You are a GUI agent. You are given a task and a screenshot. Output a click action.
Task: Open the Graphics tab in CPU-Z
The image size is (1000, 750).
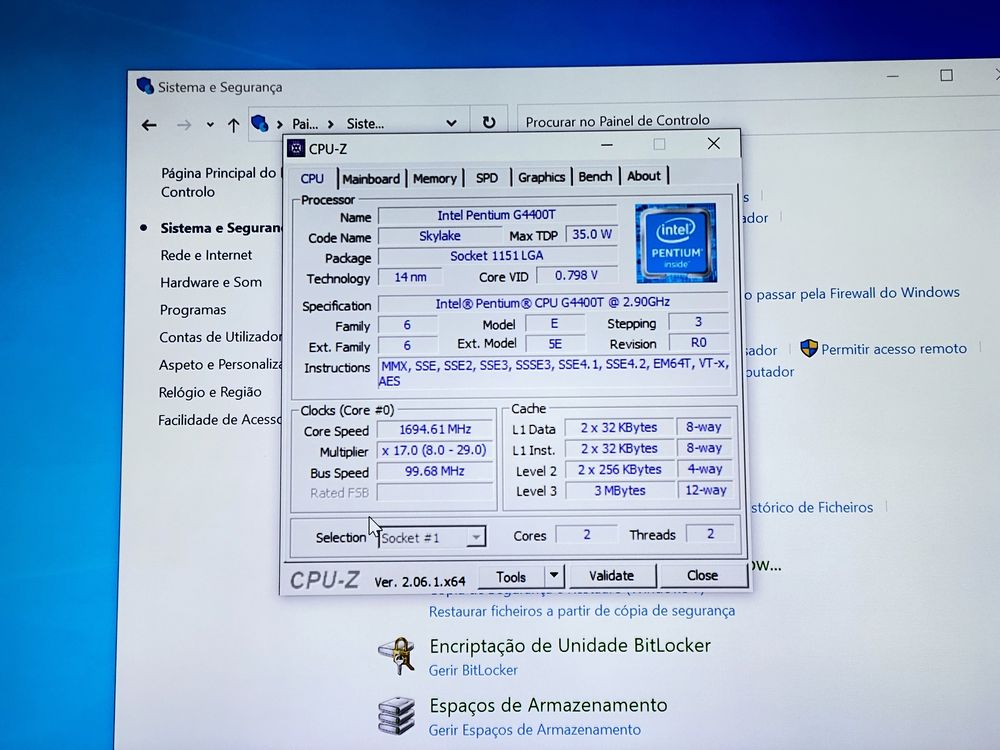pos(541,177)
